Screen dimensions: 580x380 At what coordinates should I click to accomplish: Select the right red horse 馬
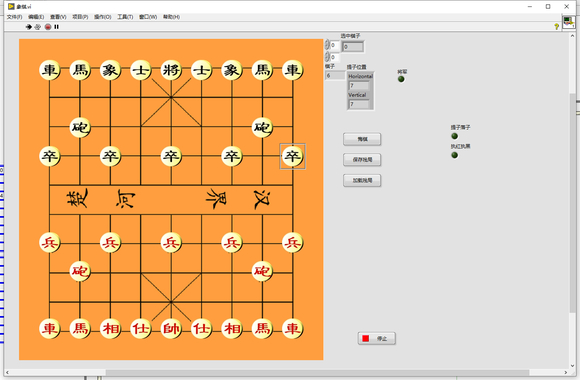[262, 329]
